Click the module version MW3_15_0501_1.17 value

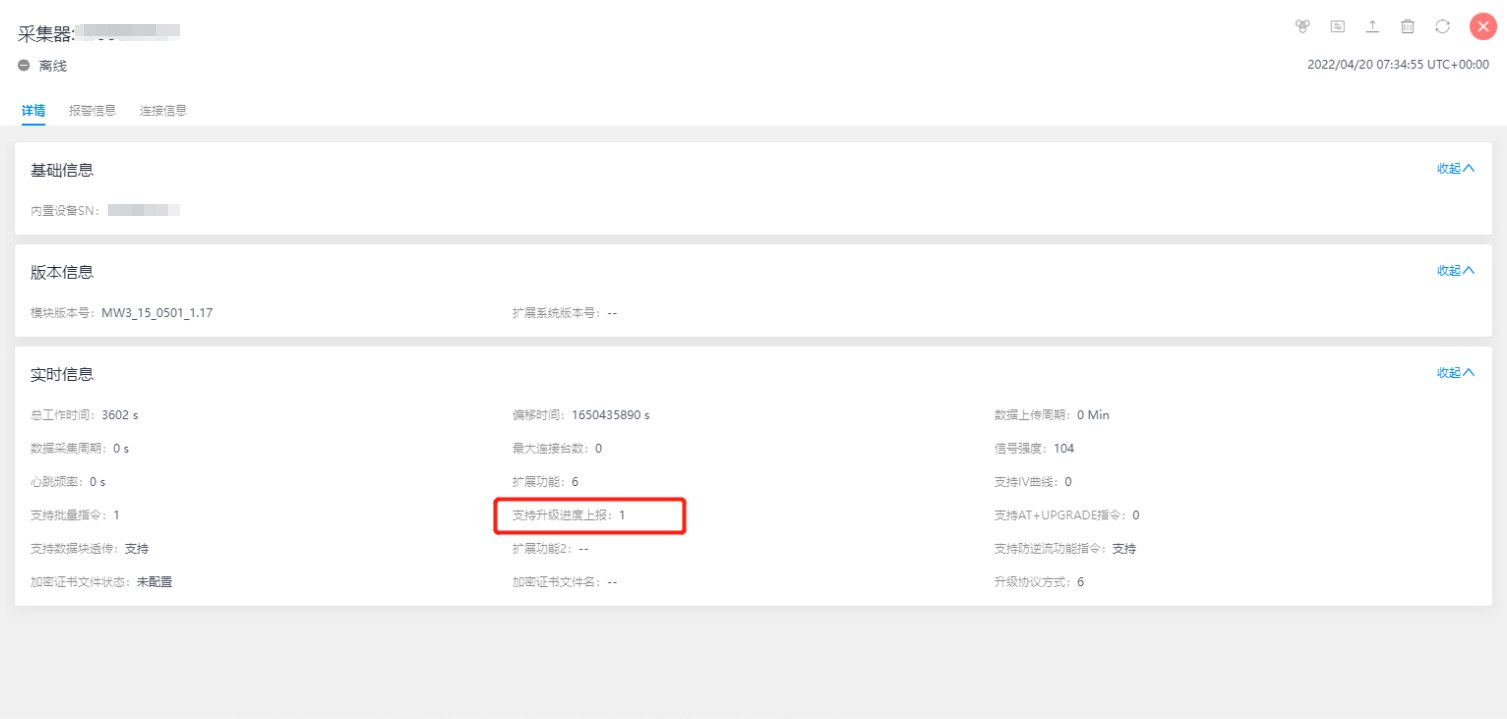157,313
